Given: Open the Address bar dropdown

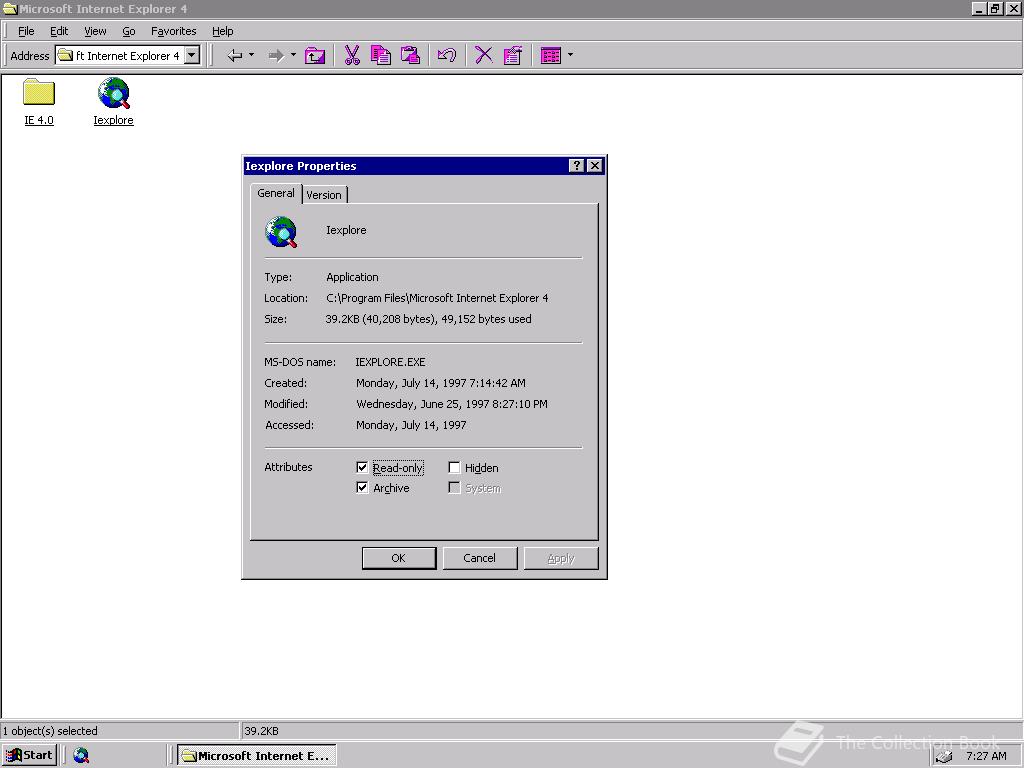Looking at the screenshot, I should pos(192,56).
